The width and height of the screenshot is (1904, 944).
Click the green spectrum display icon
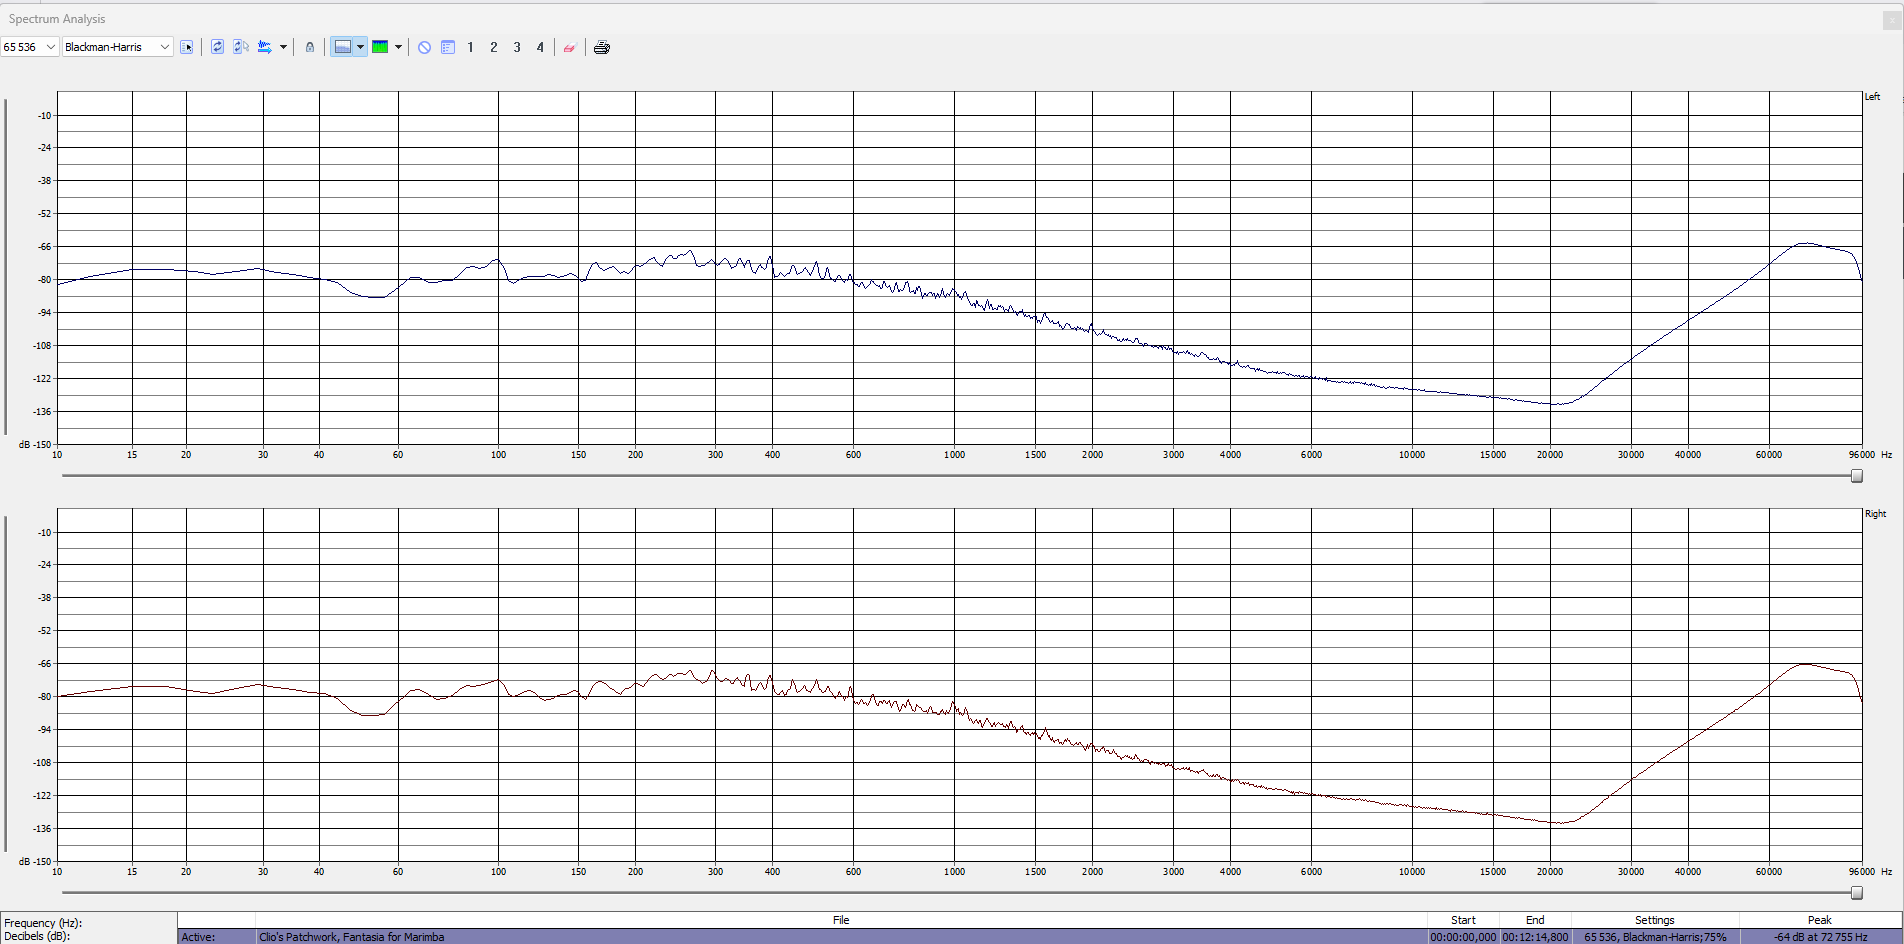(x=380, y=47)
